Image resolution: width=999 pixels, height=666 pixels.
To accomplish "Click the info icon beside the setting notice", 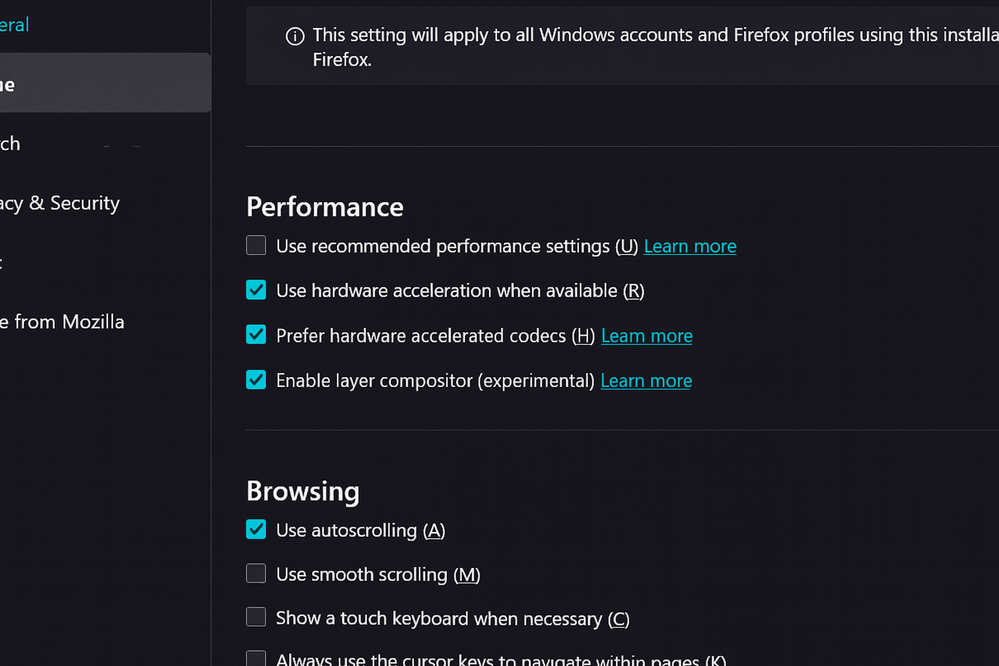I will pyautogui.click(x=295, y=36).
